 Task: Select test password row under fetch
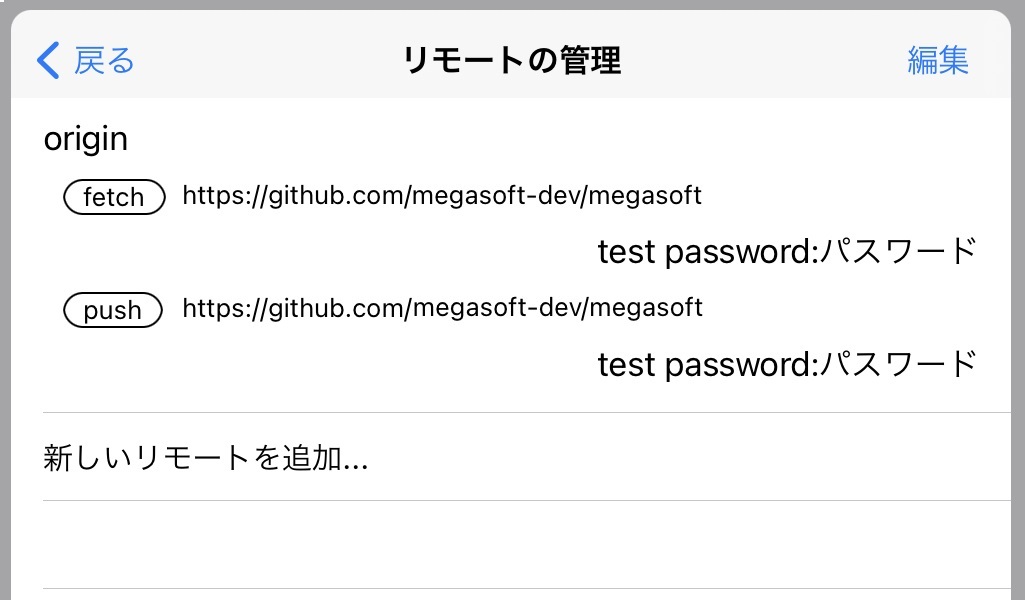(786, 251)
